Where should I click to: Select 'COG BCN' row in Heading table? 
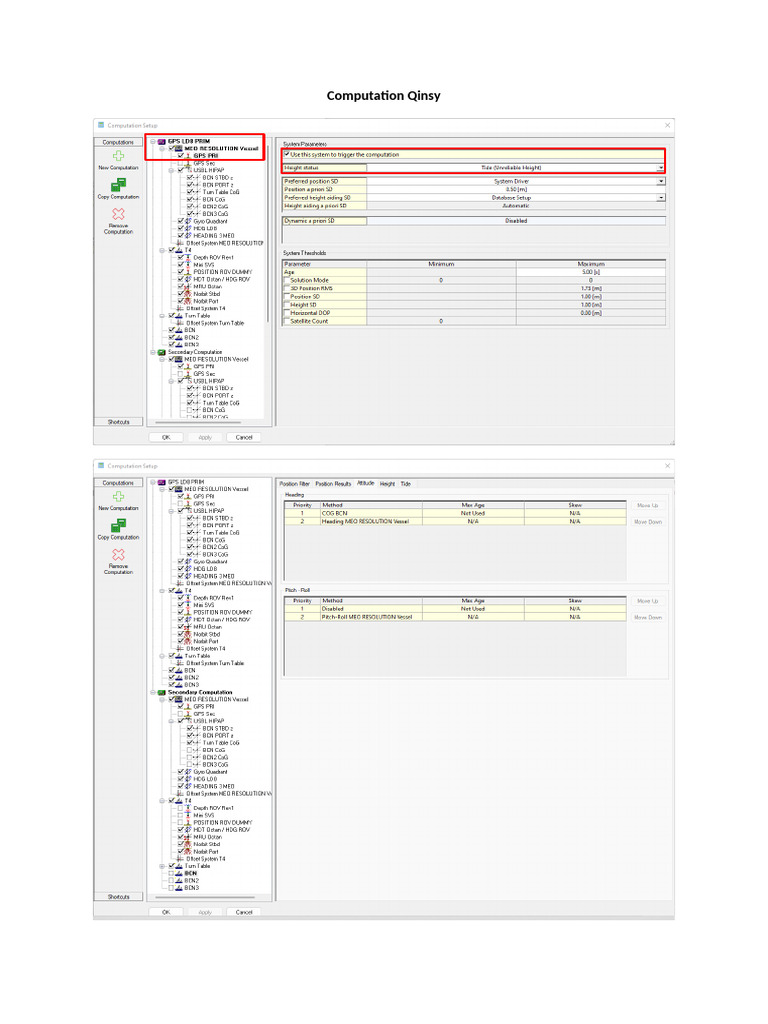click(455, 513)
